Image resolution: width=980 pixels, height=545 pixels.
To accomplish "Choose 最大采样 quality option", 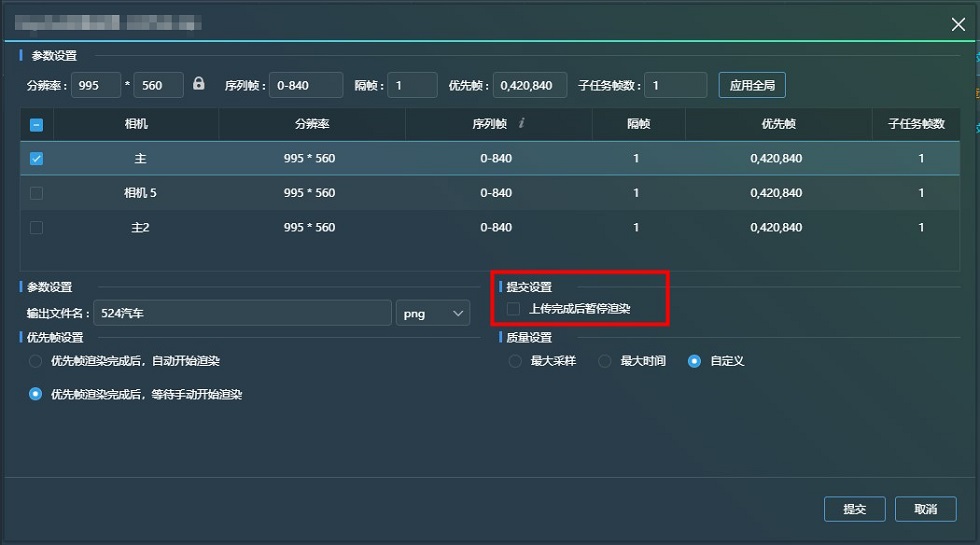I will click(x=515, y=361).
